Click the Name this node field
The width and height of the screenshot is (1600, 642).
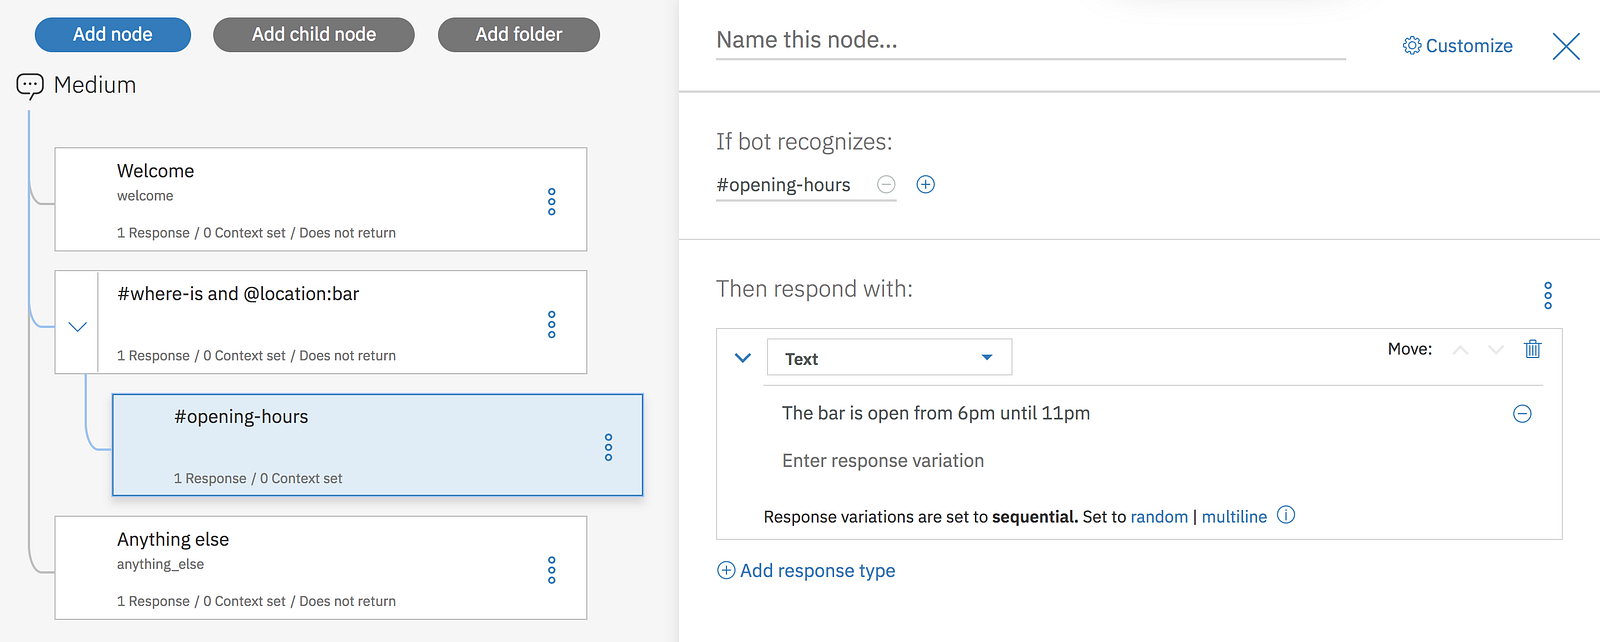[x=1030, y=41]
